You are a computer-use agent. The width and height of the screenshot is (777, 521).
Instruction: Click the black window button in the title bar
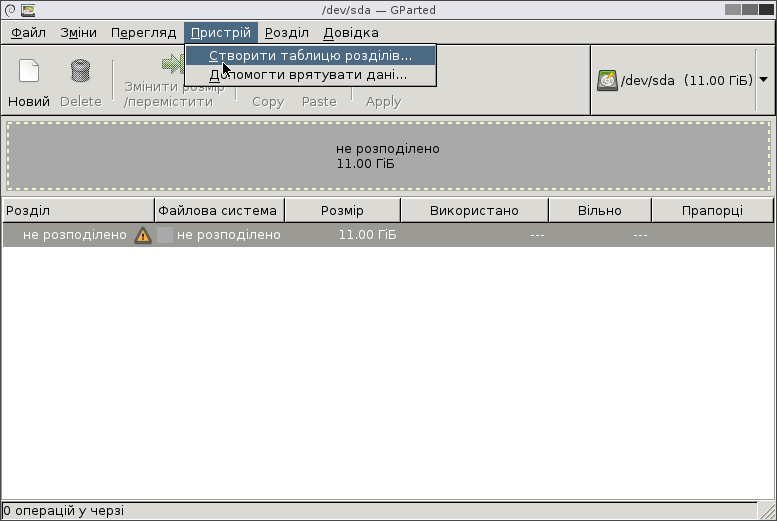(766, 9)
